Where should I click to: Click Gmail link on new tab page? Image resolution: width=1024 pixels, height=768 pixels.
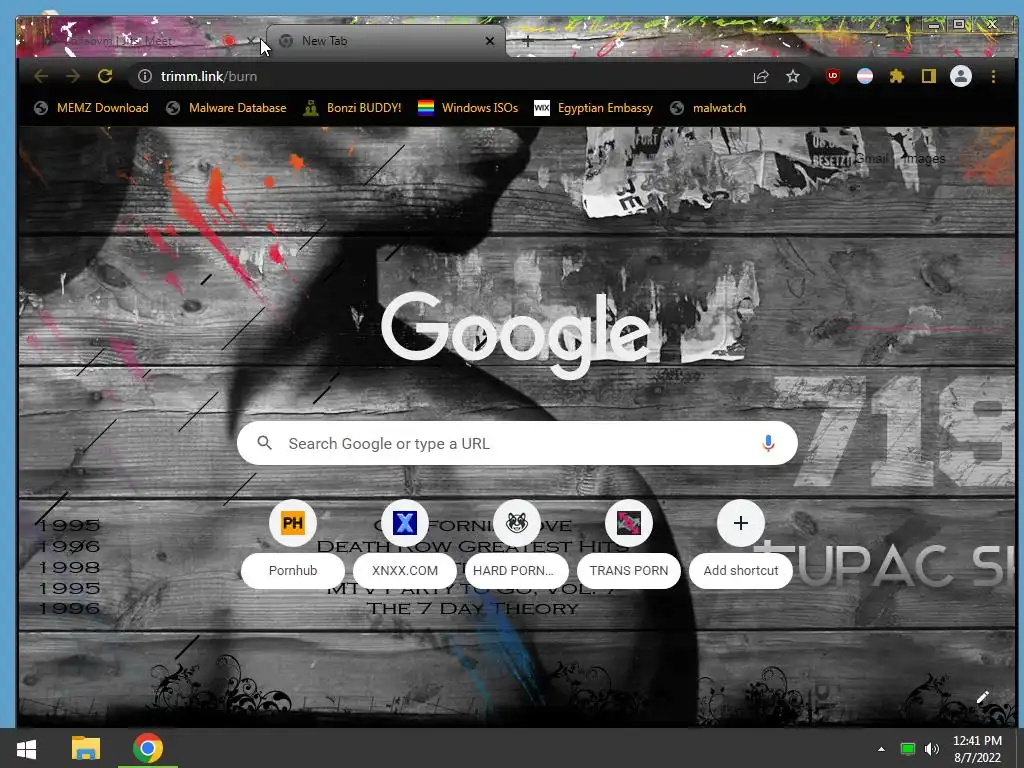pos(872,158)
